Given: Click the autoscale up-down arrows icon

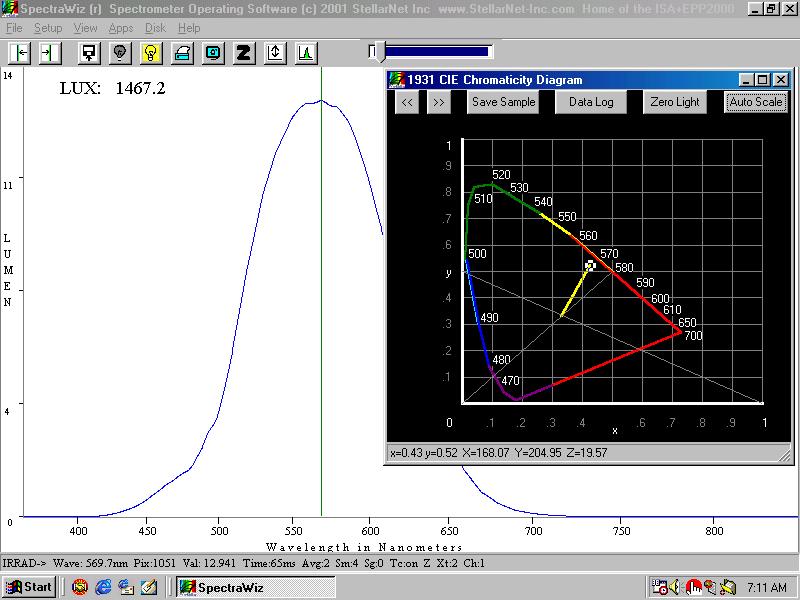Looking at the screenshot, I should [275, 51].
